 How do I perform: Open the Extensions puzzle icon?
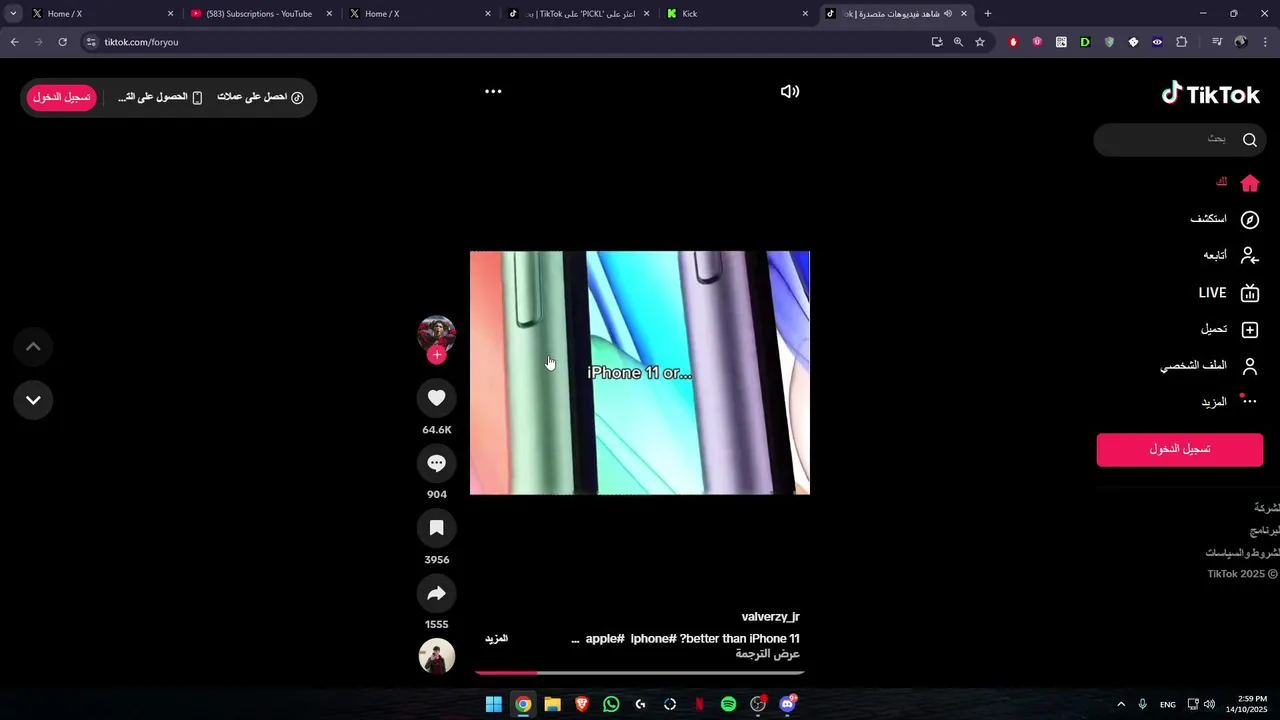1182,42
